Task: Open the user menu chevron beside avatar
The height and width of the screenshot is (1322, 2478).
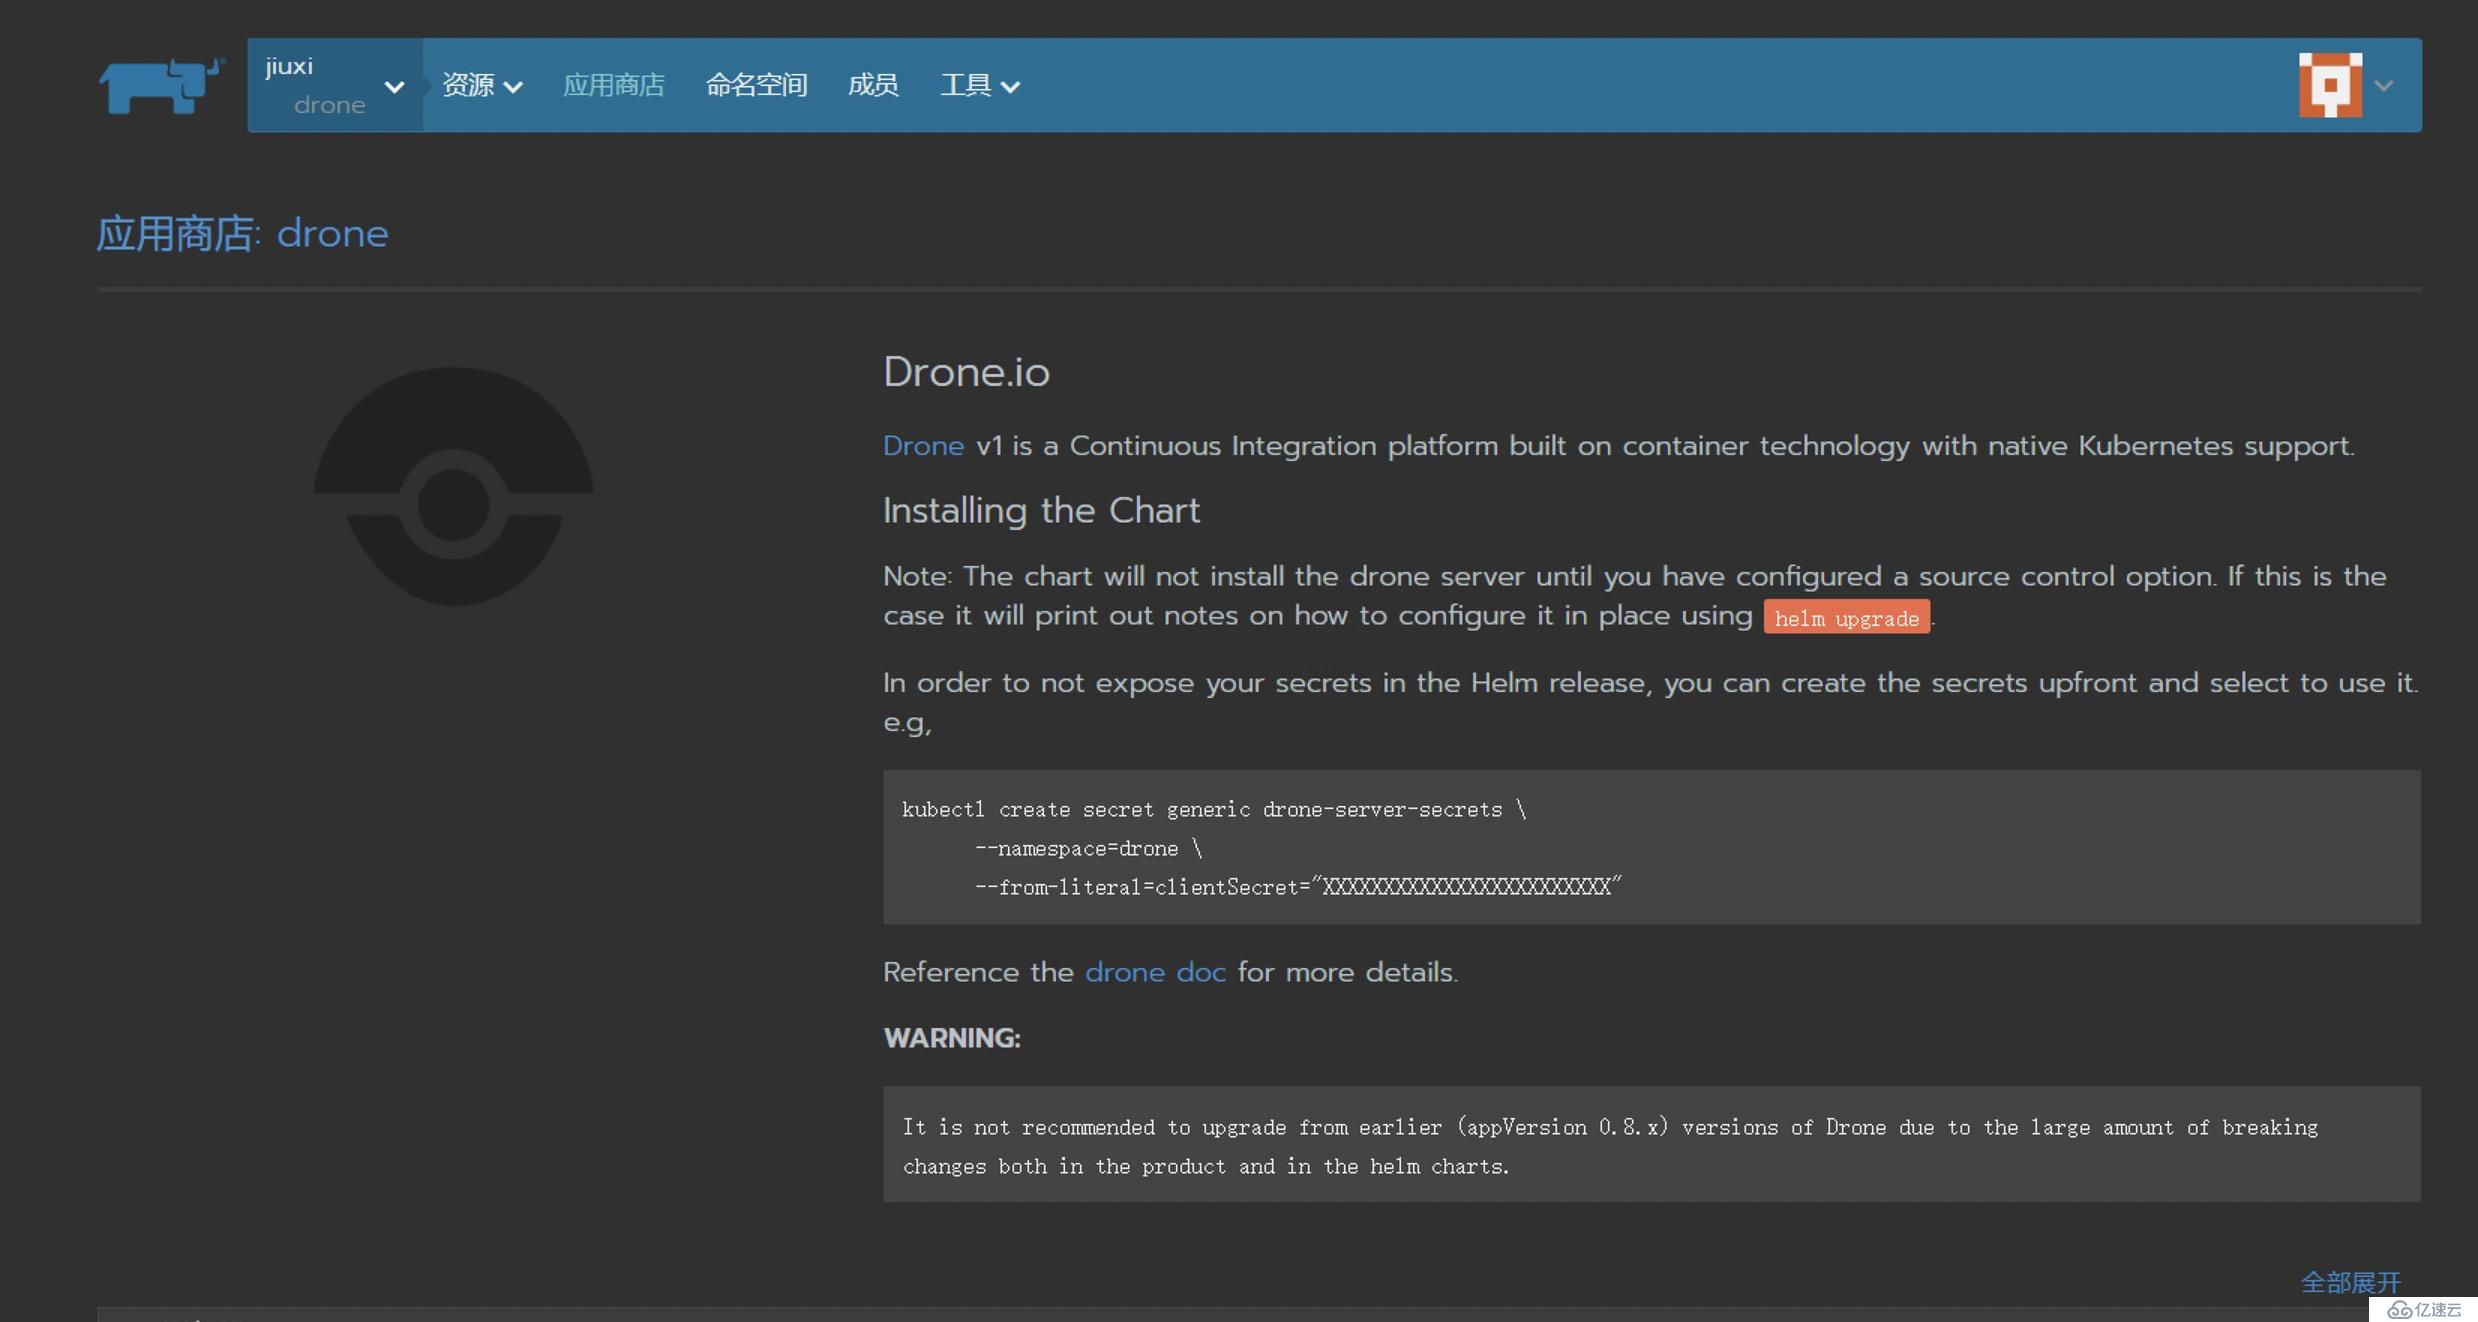Action: [2384, 86]
